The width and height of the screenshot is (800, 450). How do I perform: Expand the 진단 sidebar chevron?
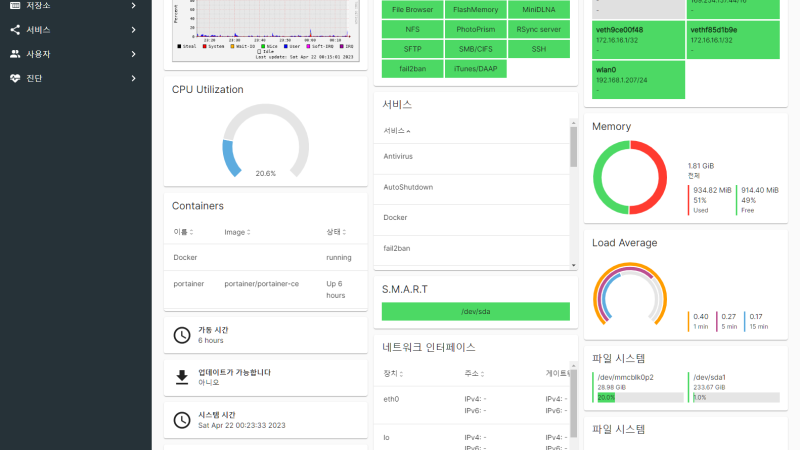(x=133, y=78)
